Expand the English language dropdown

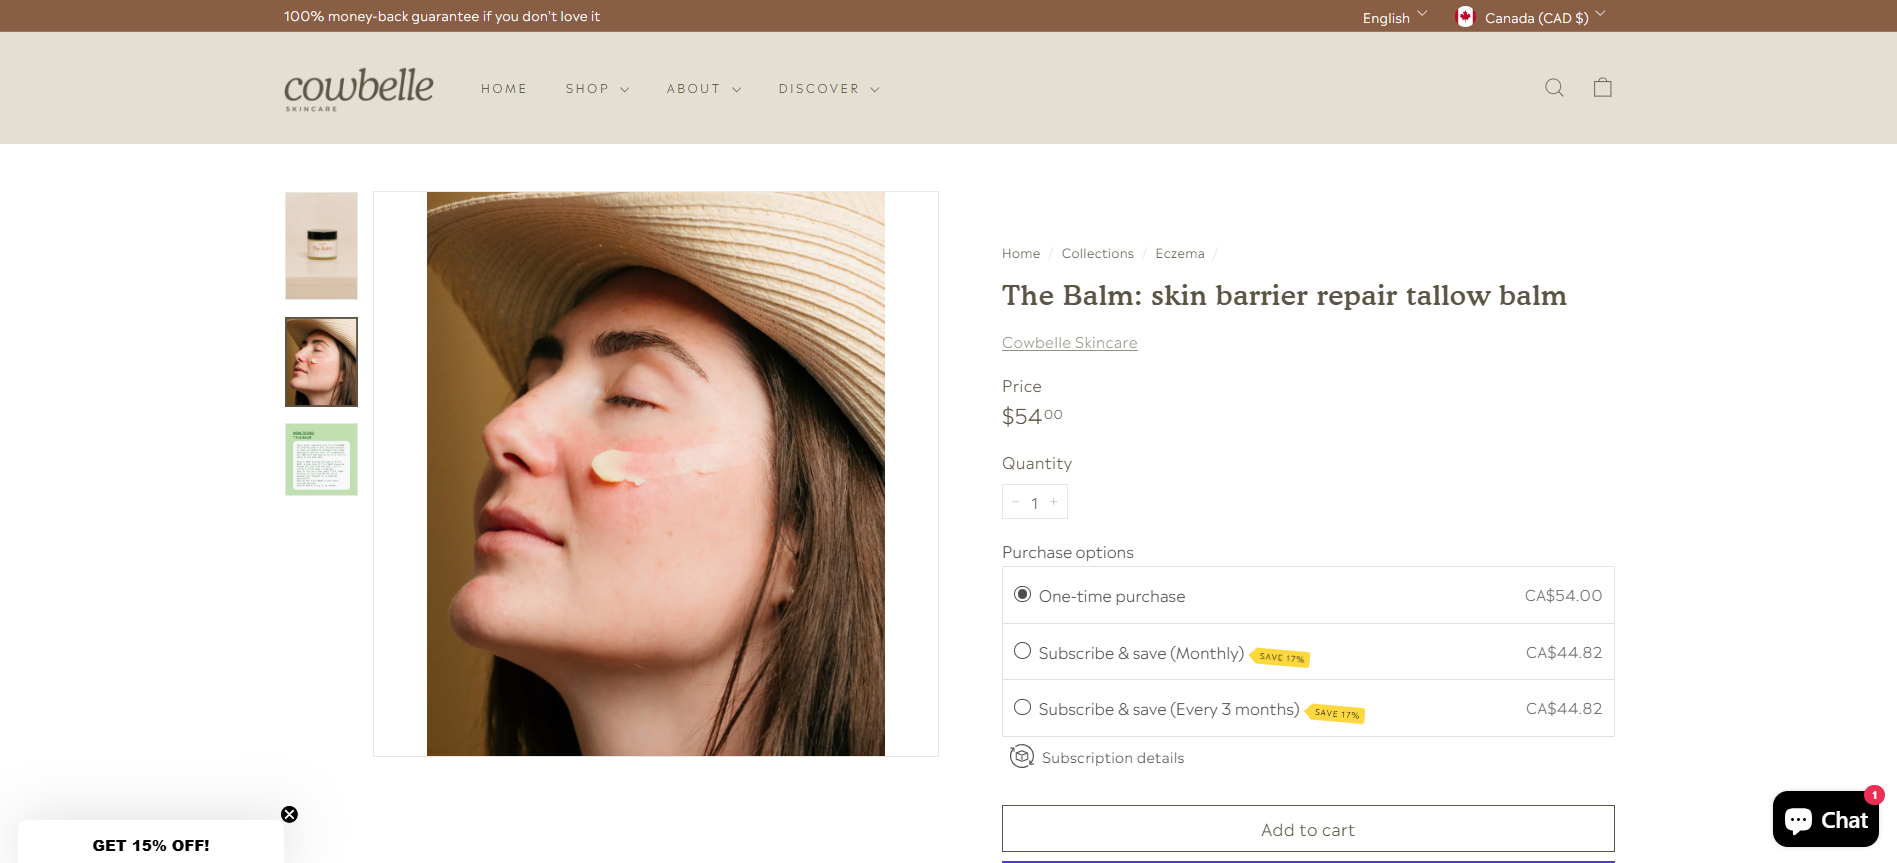click(1394, 17)
